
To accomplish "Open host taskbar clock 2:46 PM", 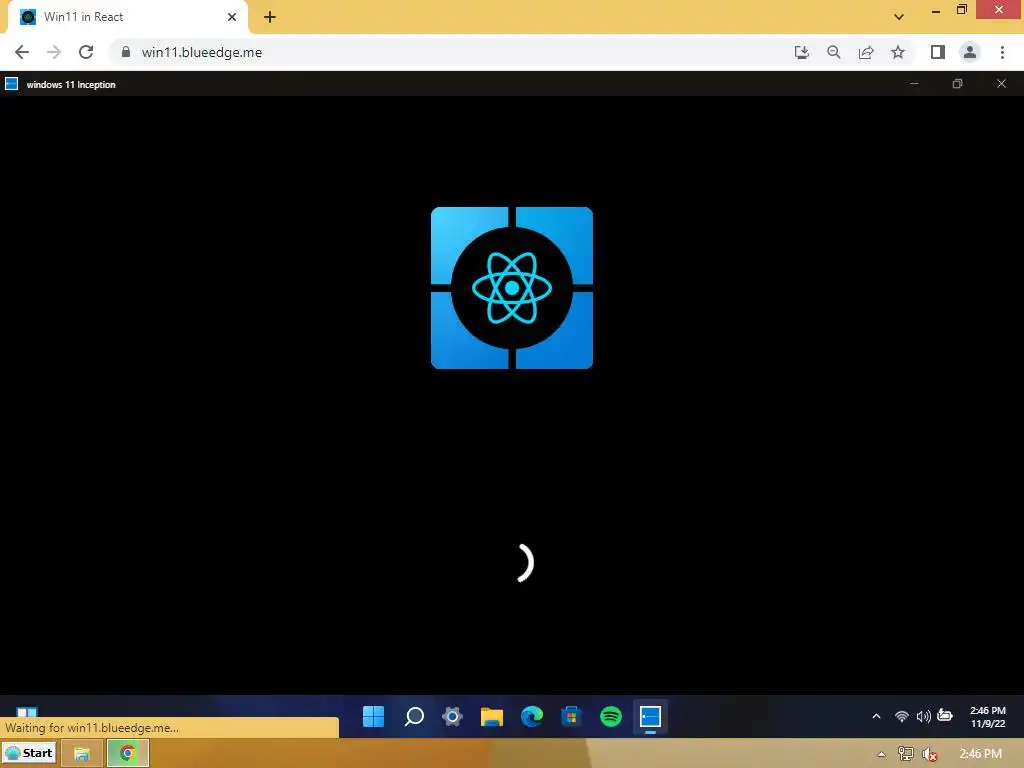I will [x=980, y=754].
